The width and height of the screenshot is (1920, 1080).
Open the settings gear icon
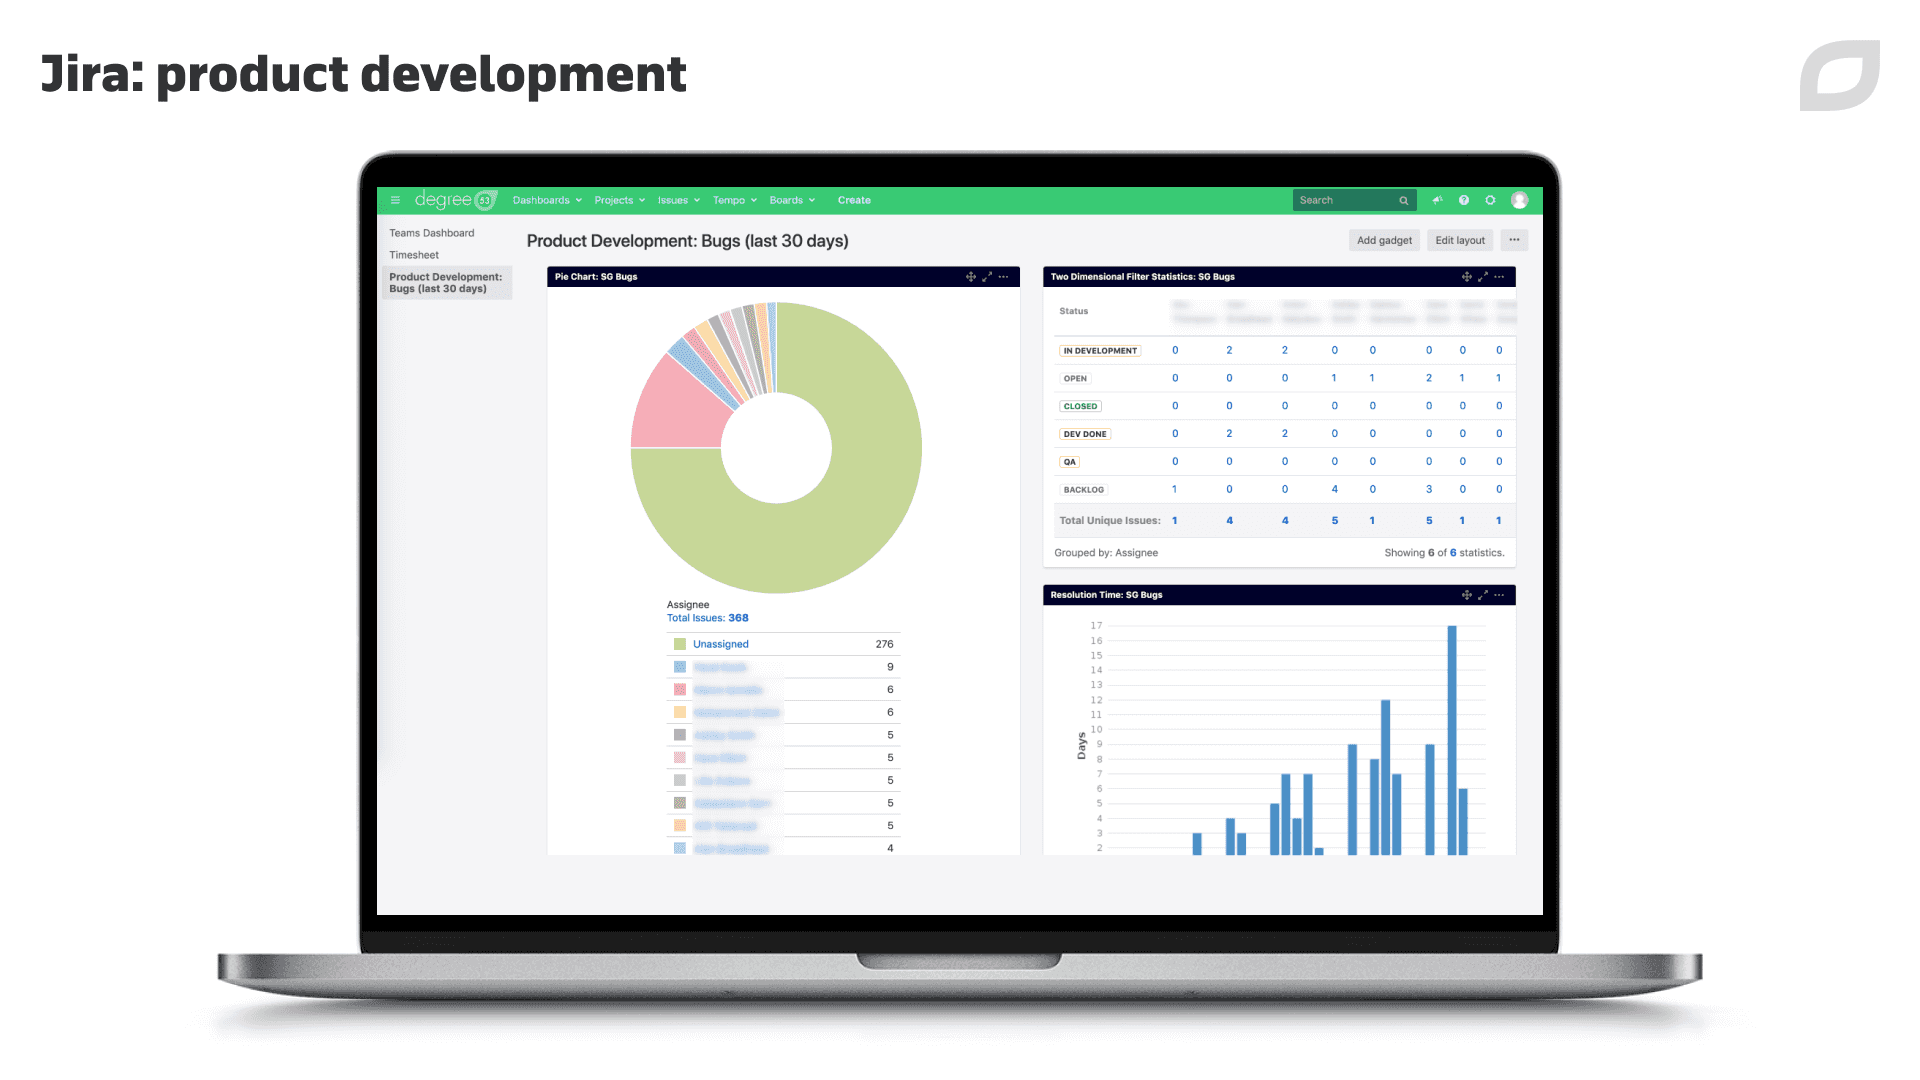[1490, 200]
